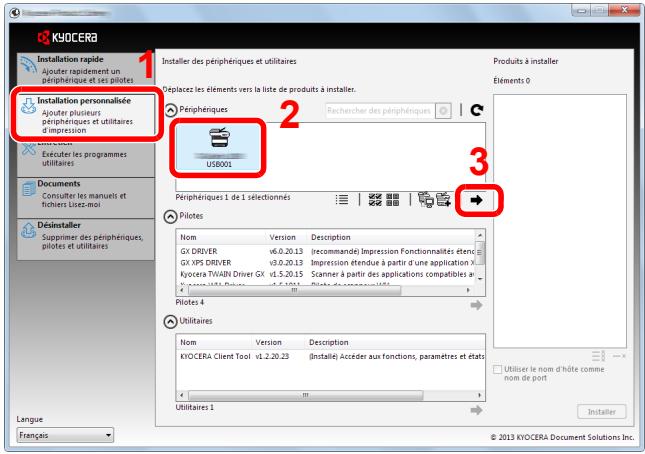
Task: Move selected device to install list
Action: click(476, 200)
